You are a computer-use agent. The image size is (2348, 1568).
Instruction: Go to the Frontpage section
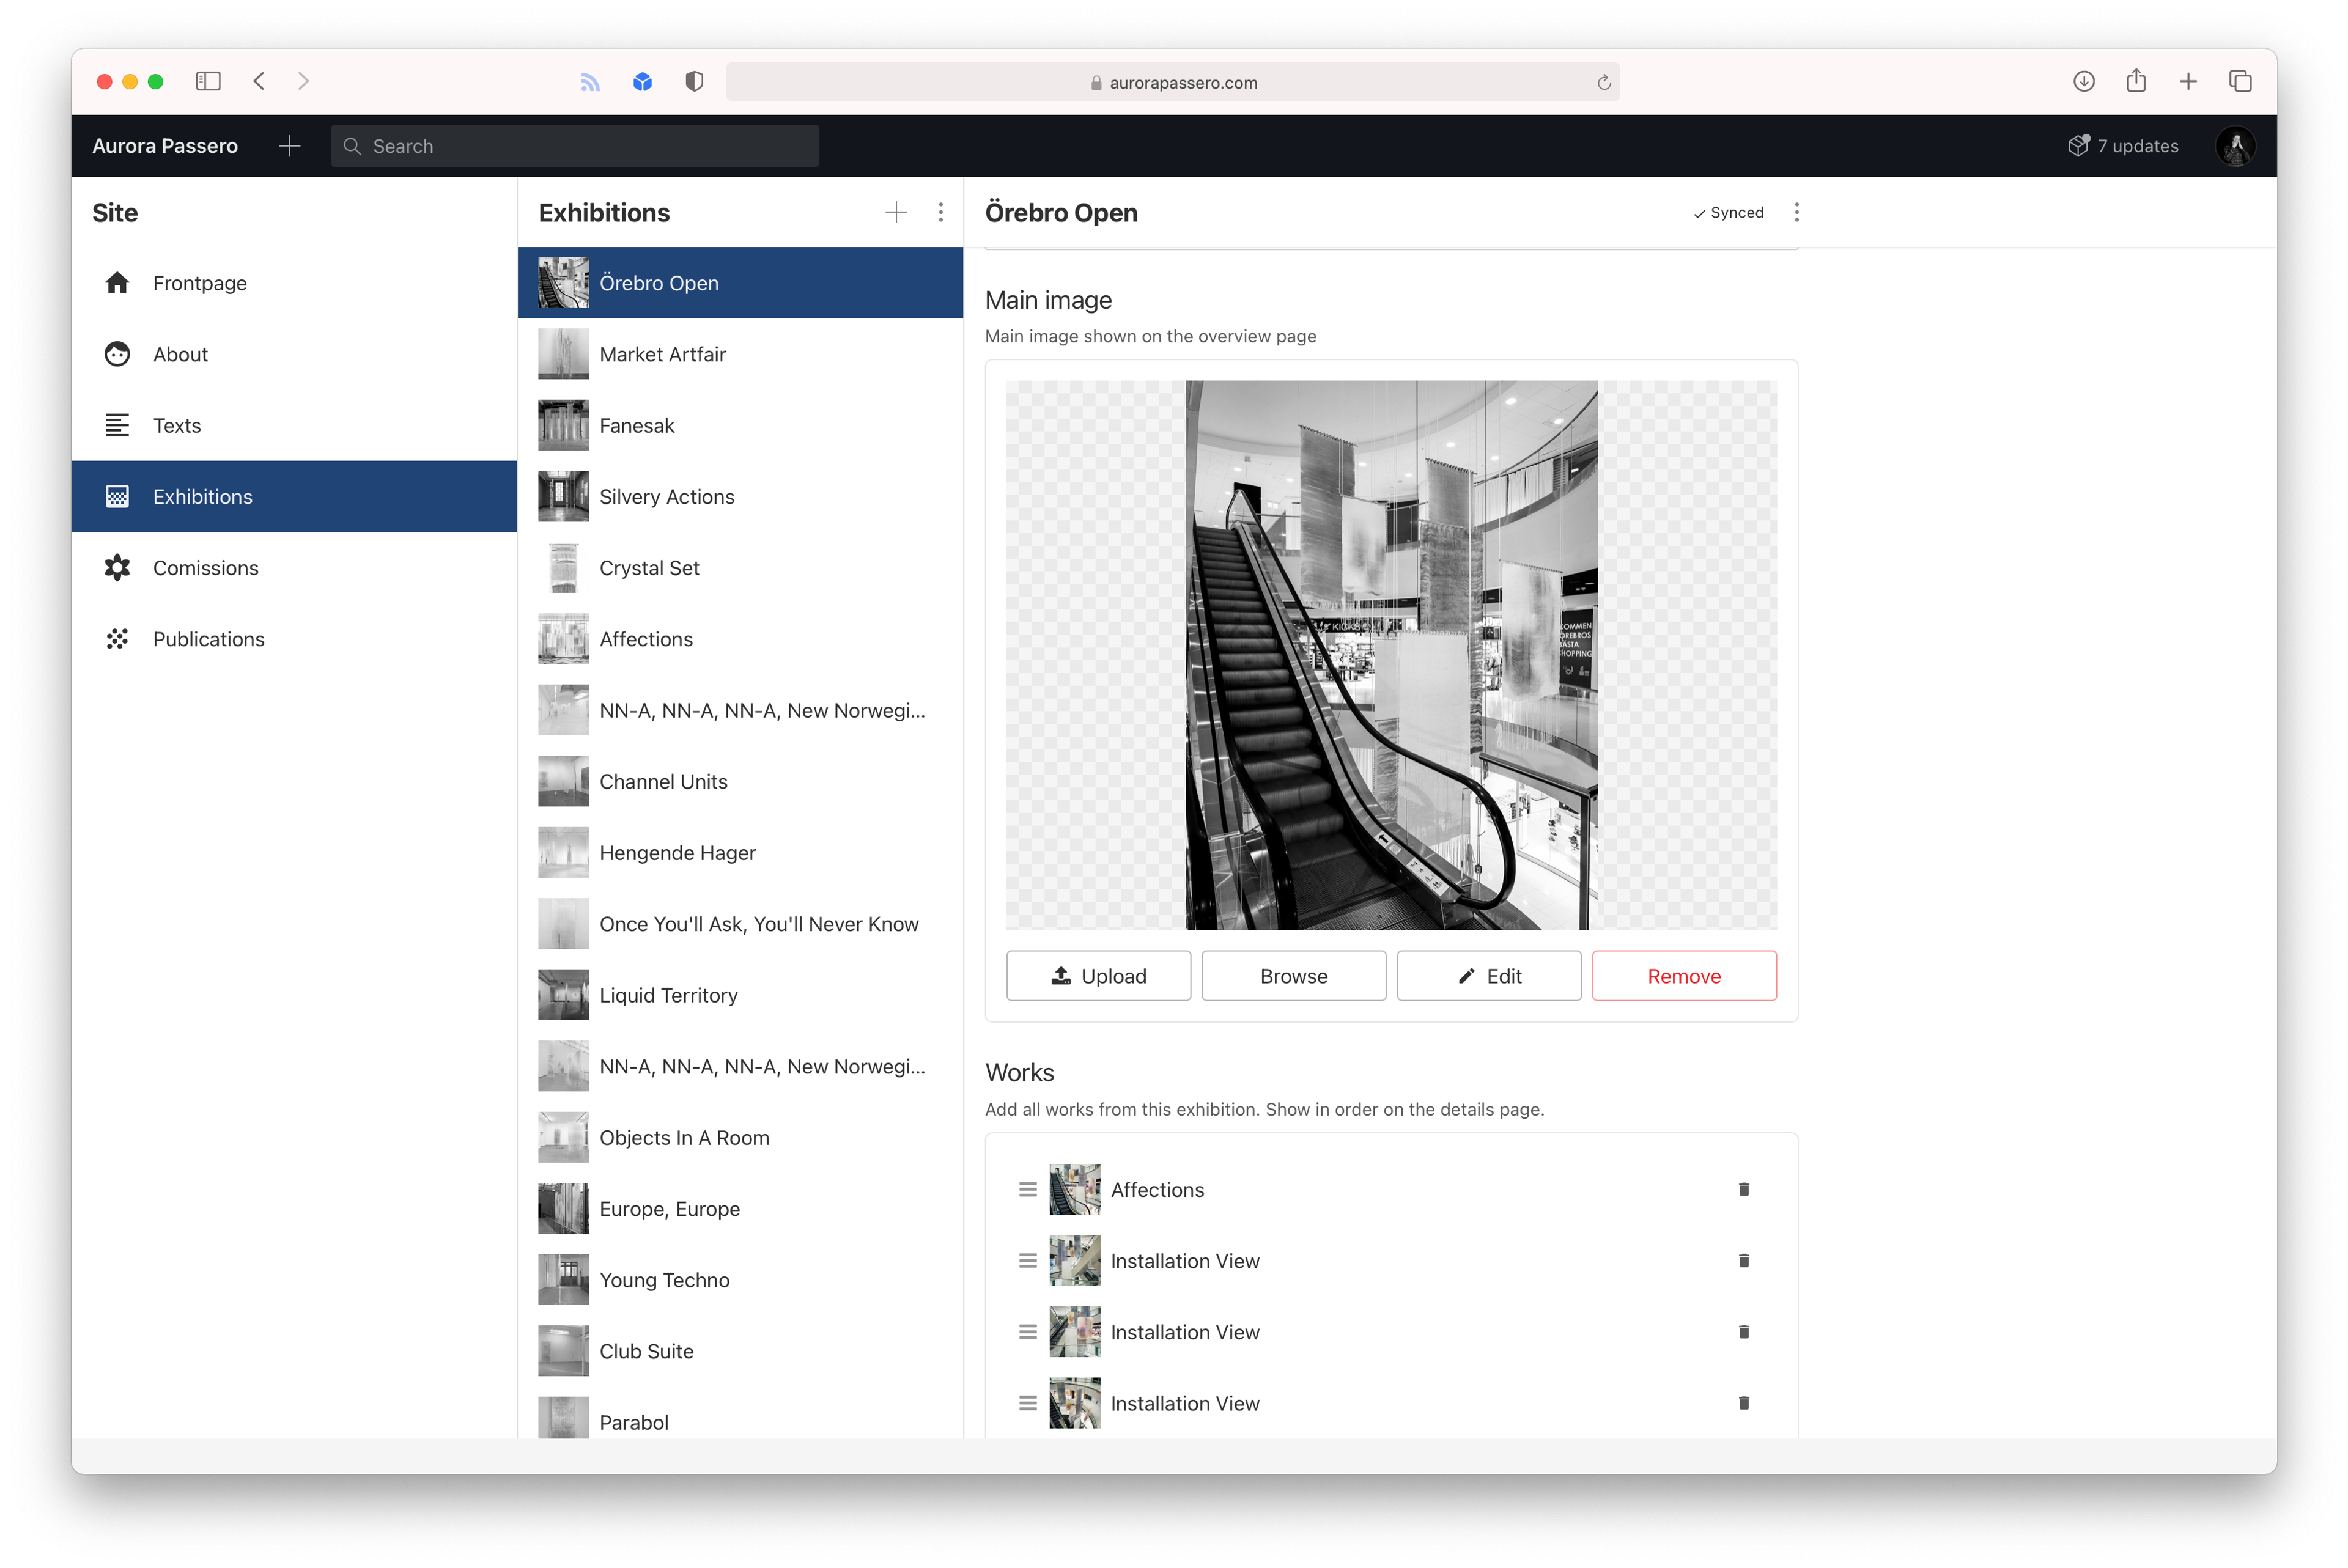pyautogui.click(x=200, y=283)
